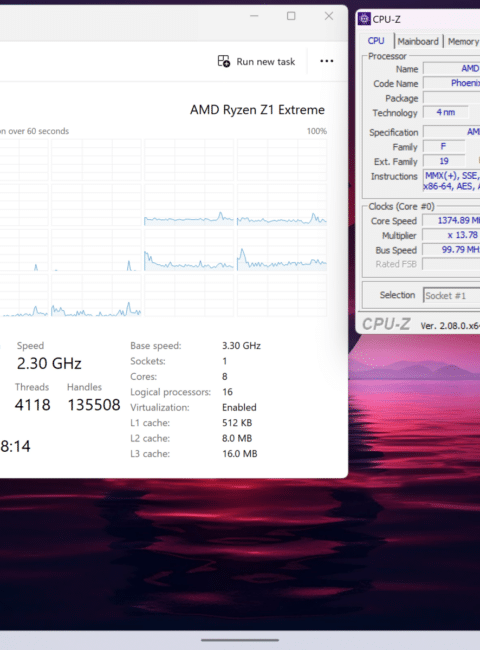Click the AMD Ryzen Z1 Extreme heading
The width and height of the screenshot is (480, 650).
point(257,110)
